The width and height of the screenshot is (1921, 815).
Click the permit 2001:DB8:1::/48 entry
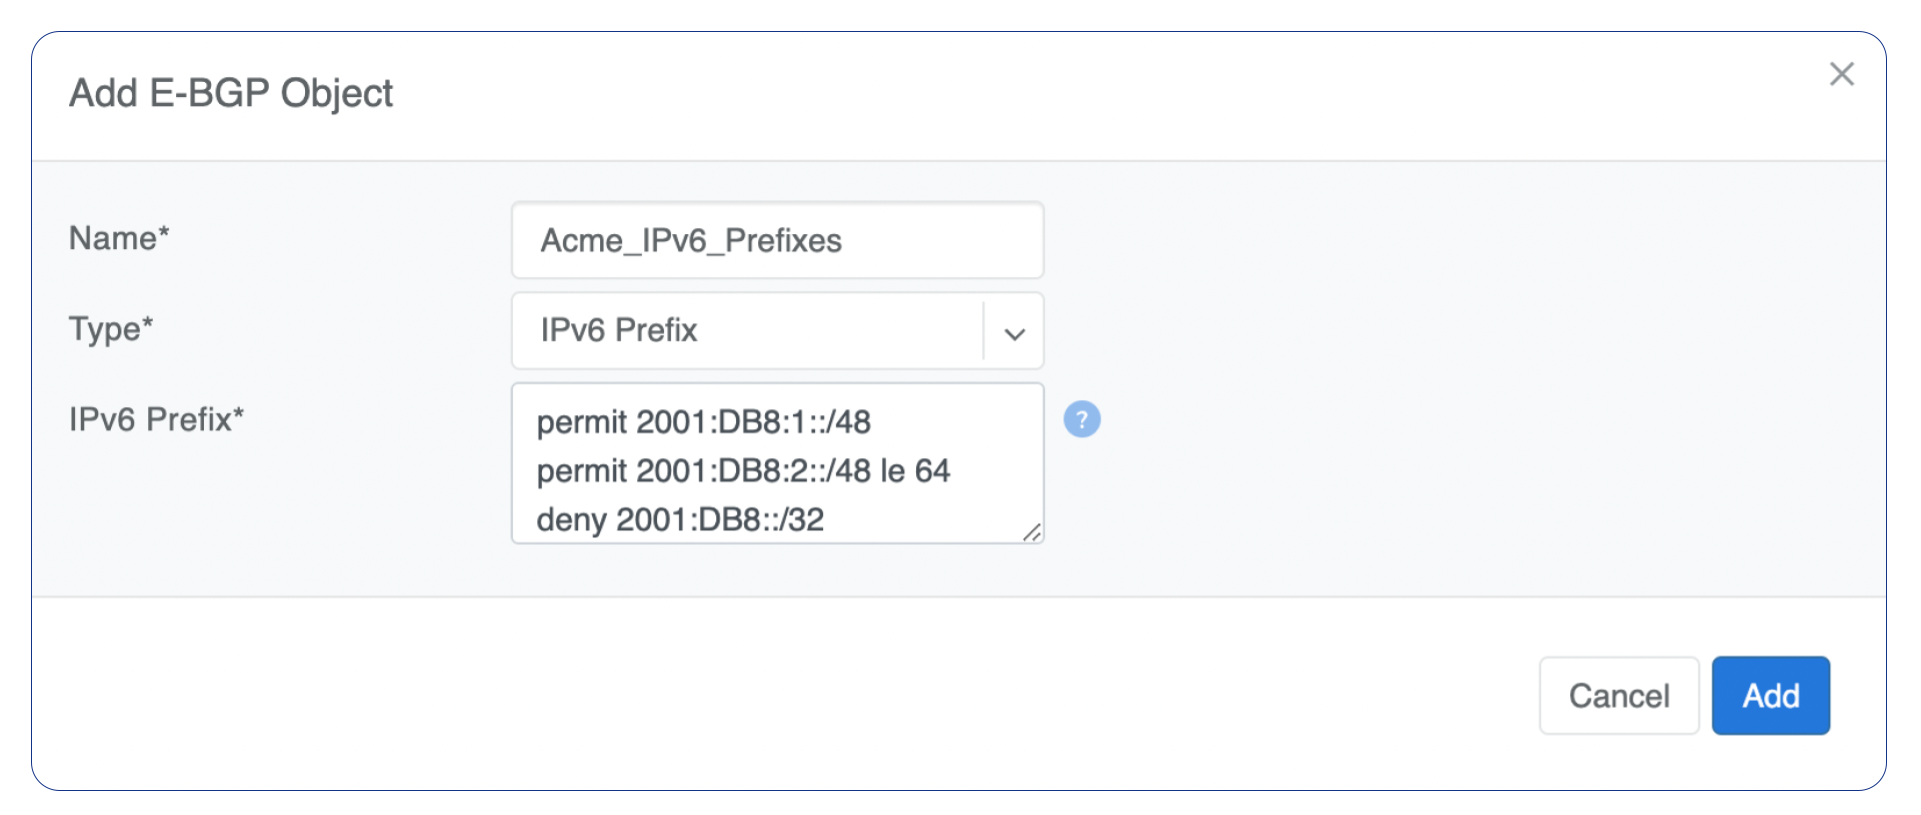(x=703, y=422)
